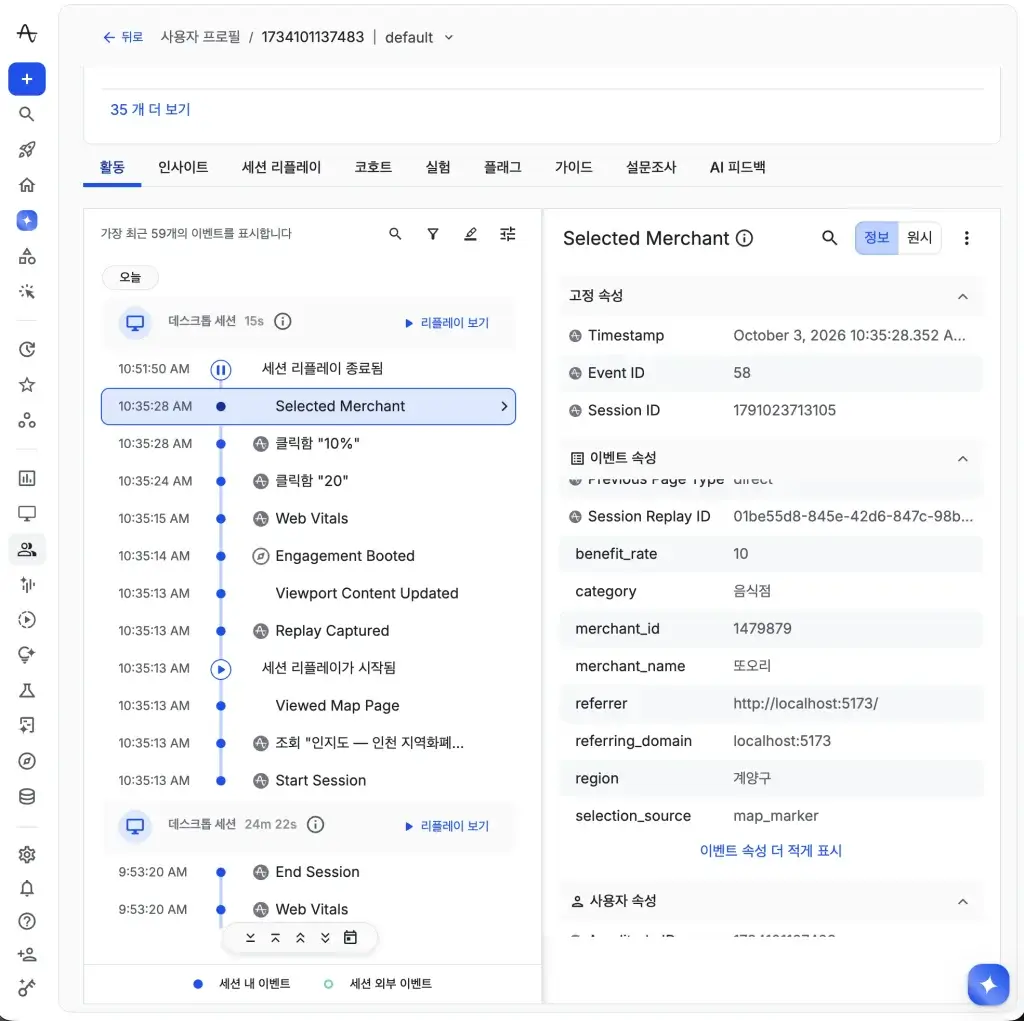Select the 클릭함 "10%" event

pos(309,444)
